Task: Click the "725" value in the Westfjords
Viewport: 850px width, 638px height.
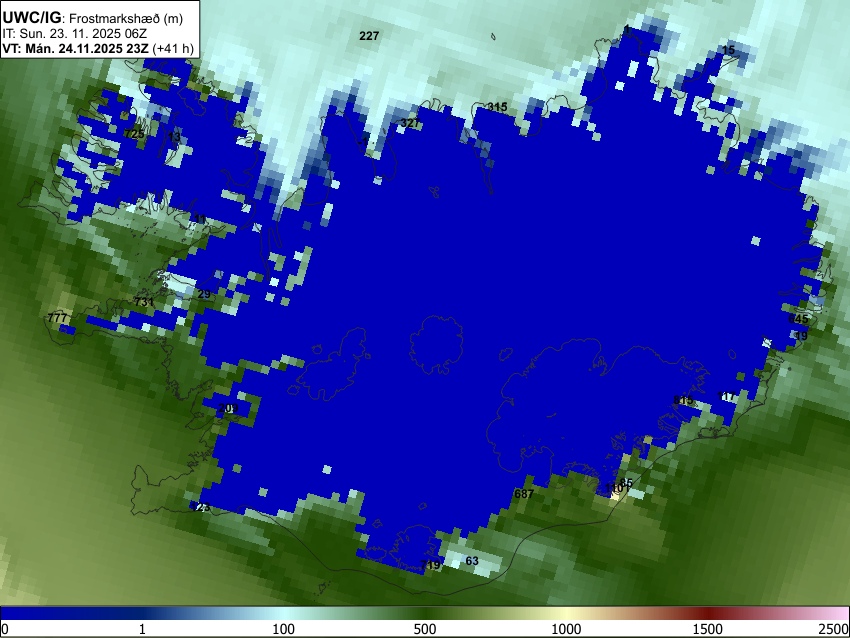Action: click(134, 134)
